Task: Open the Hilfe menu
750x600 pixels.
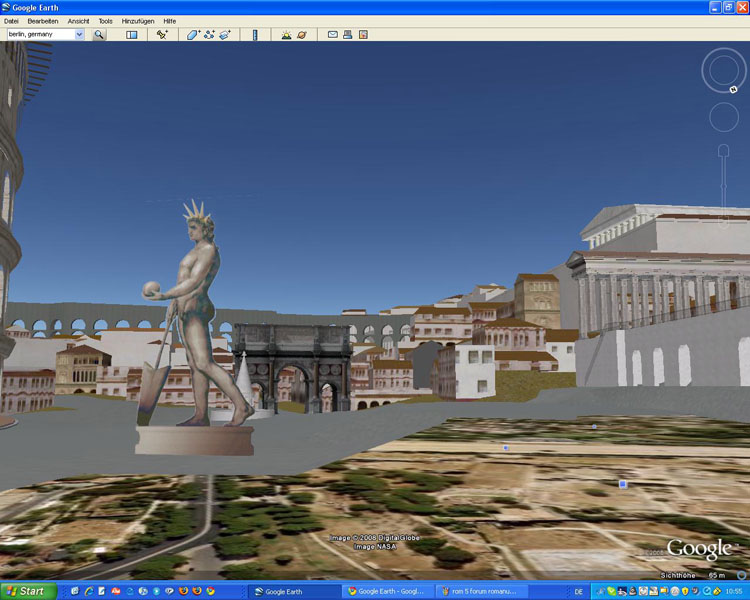Action: pos(169,21)
